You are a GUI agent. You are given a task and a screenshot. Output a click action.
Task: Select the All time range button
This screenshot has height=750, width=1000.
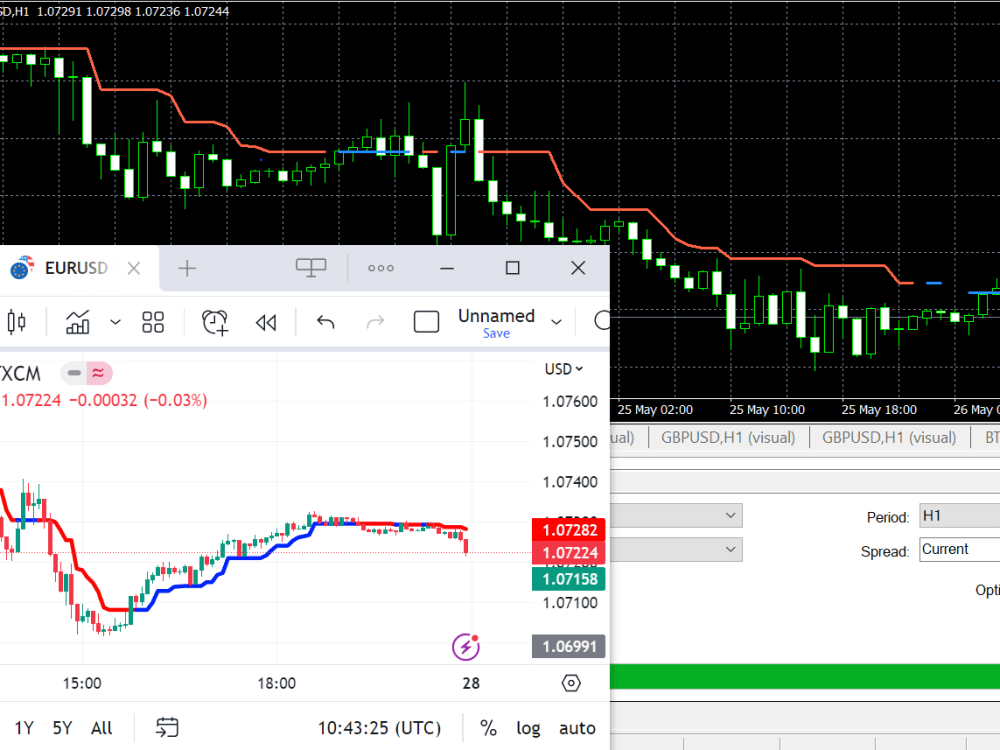tap(101, 728)
